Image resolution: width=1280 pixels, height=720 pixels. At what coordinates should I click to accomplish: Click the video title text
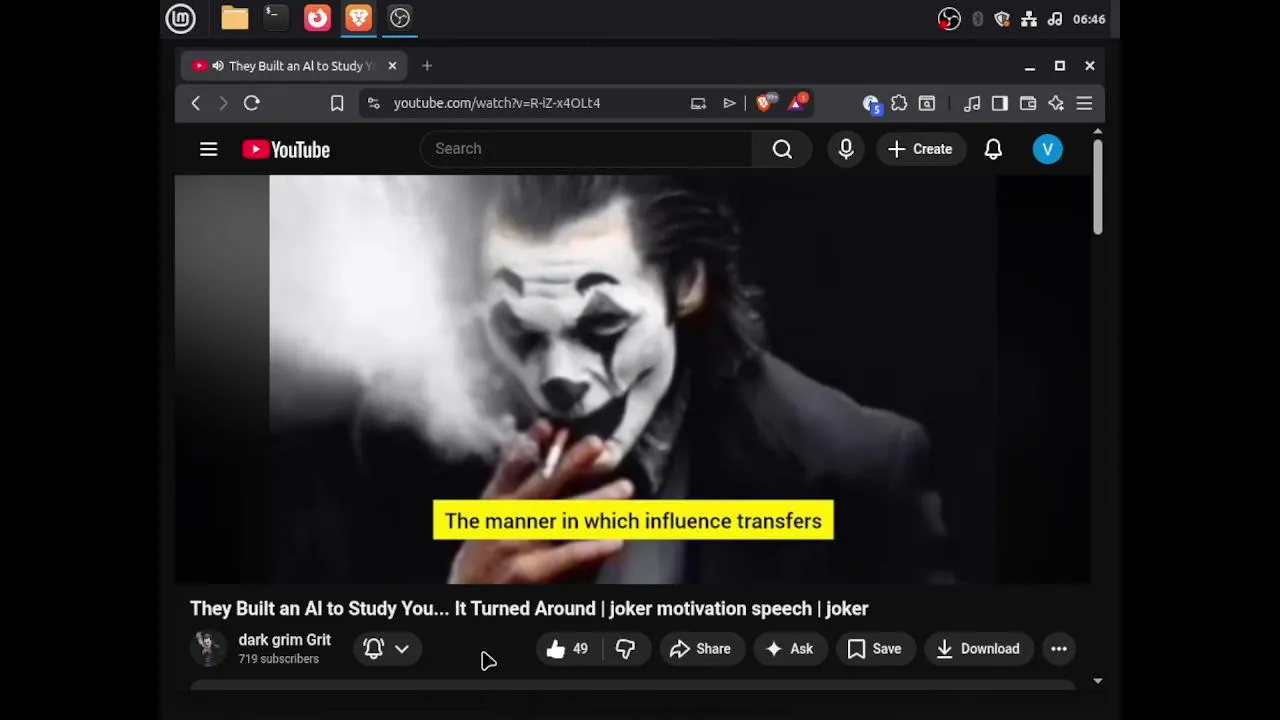[x=529, y=608]
